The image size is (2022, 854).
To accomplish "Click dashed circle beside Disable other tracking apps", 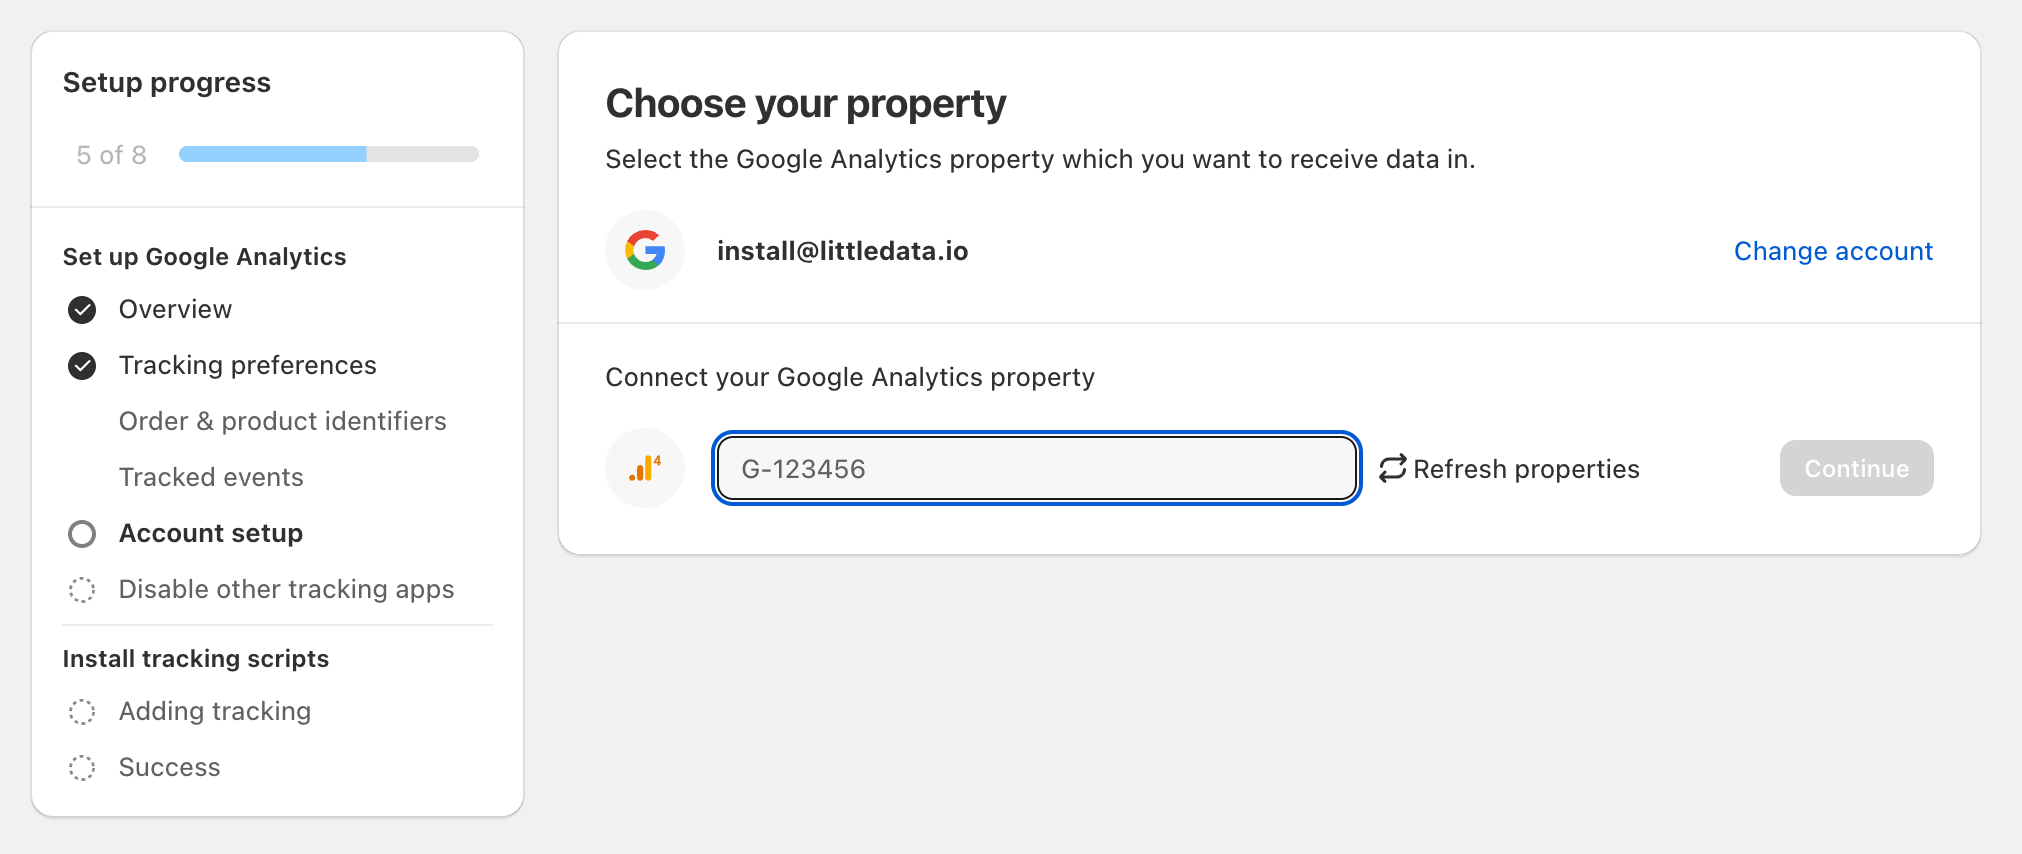I will (82, 590).
